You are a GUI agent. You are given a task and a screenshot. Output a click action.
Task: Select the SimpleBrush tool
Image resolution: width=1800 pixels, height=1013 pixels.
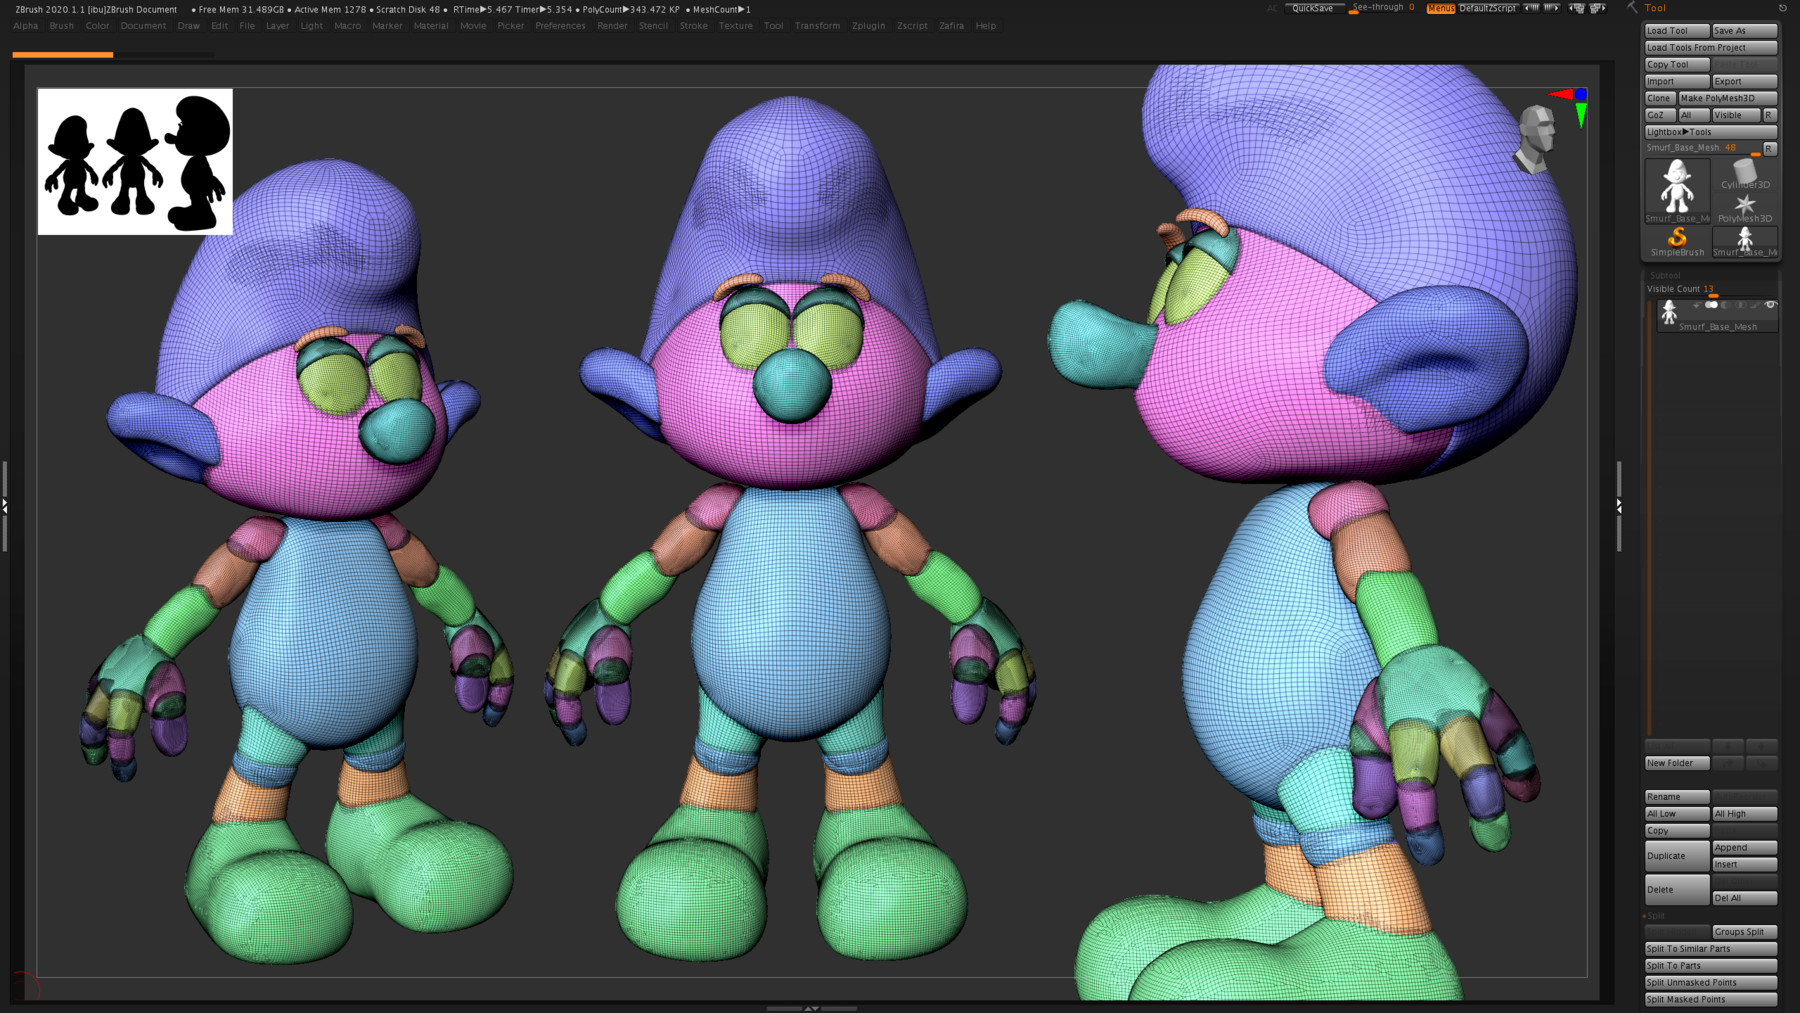(x=1677, y=242)
